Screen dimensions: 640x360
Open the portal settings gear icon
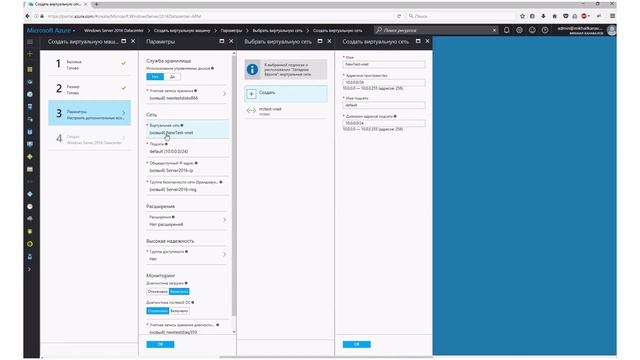click(519, 30)
